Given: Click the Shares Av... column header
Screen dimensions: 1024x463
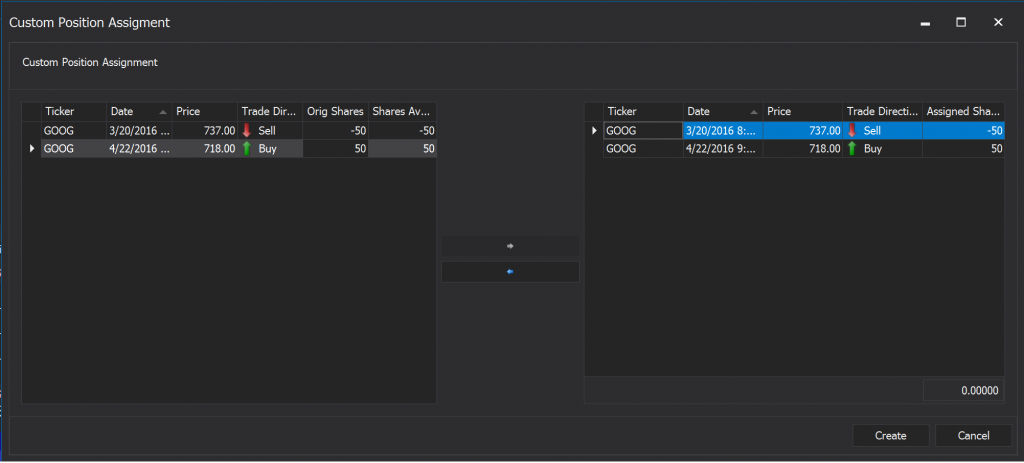Looking at the screenshot, I should coord(402,112).
